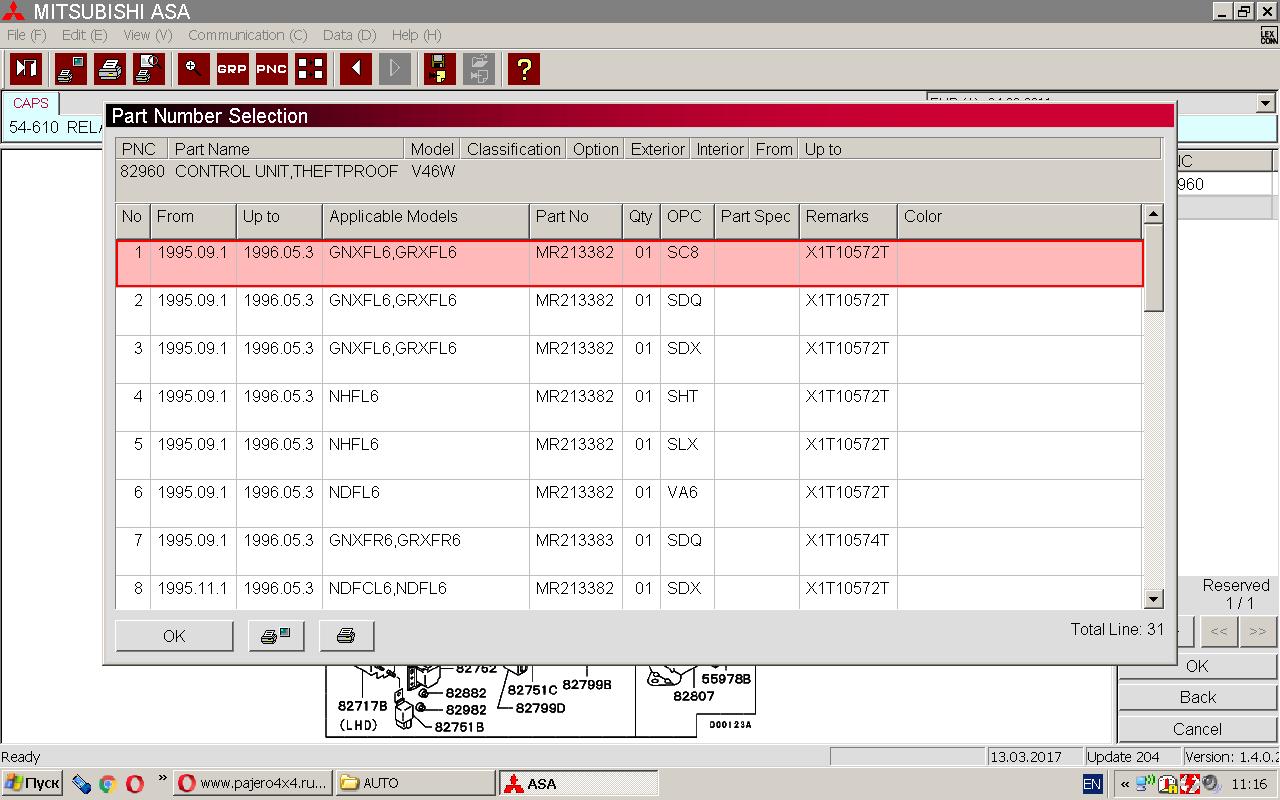The width and height of the screenshot is (1280, 800).
Task: Click the save floppy disk toolbar icon
Action: point(439,69)
